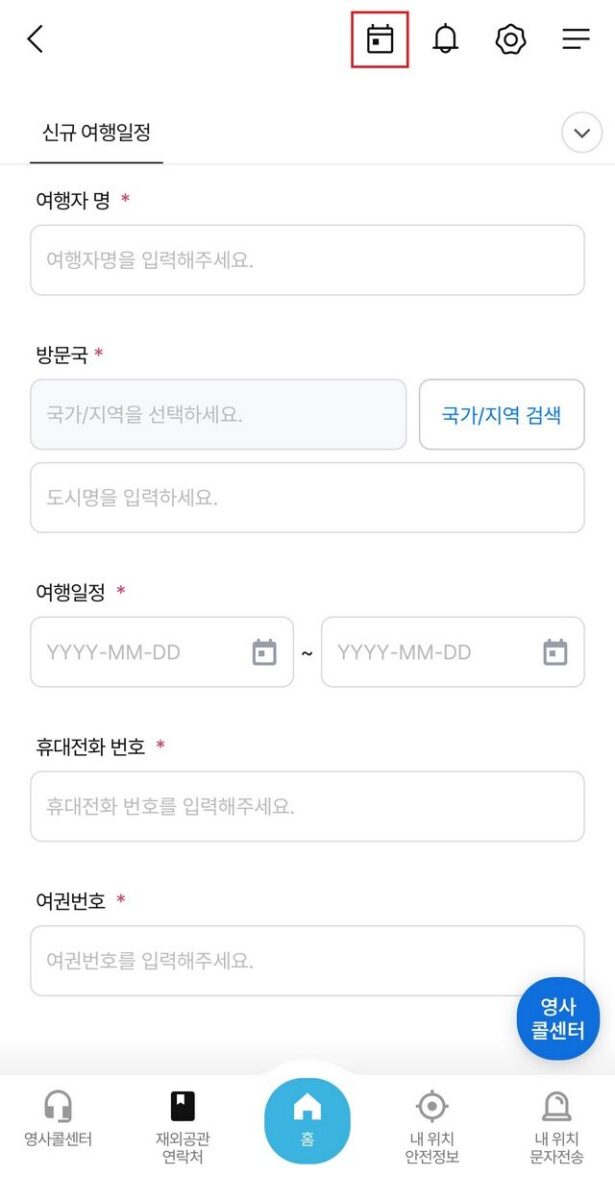
Task: Tap the floating 영사 콜센터 button
Action: [x=558, y=1018]
